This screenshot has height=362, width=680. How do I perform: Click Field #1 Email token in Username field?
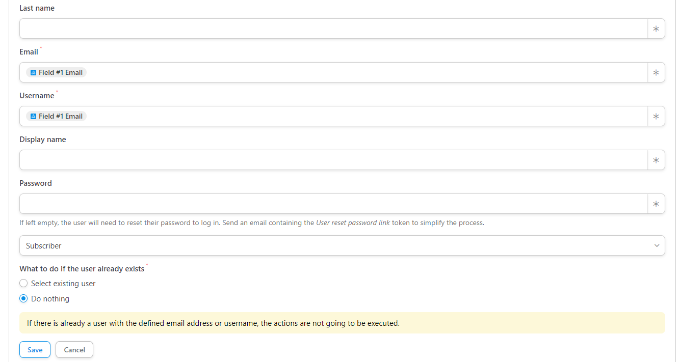[x=56, y=117]
